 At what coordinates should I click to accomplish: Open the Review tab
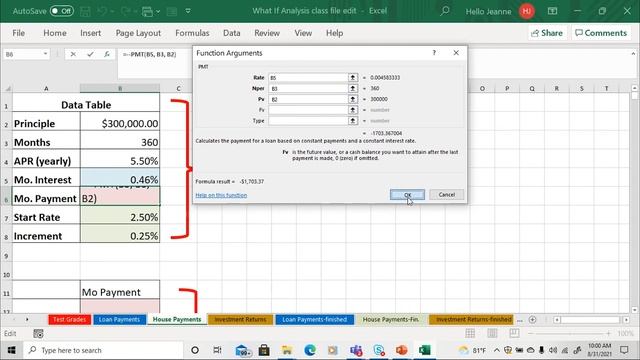[x=267, y=33]
